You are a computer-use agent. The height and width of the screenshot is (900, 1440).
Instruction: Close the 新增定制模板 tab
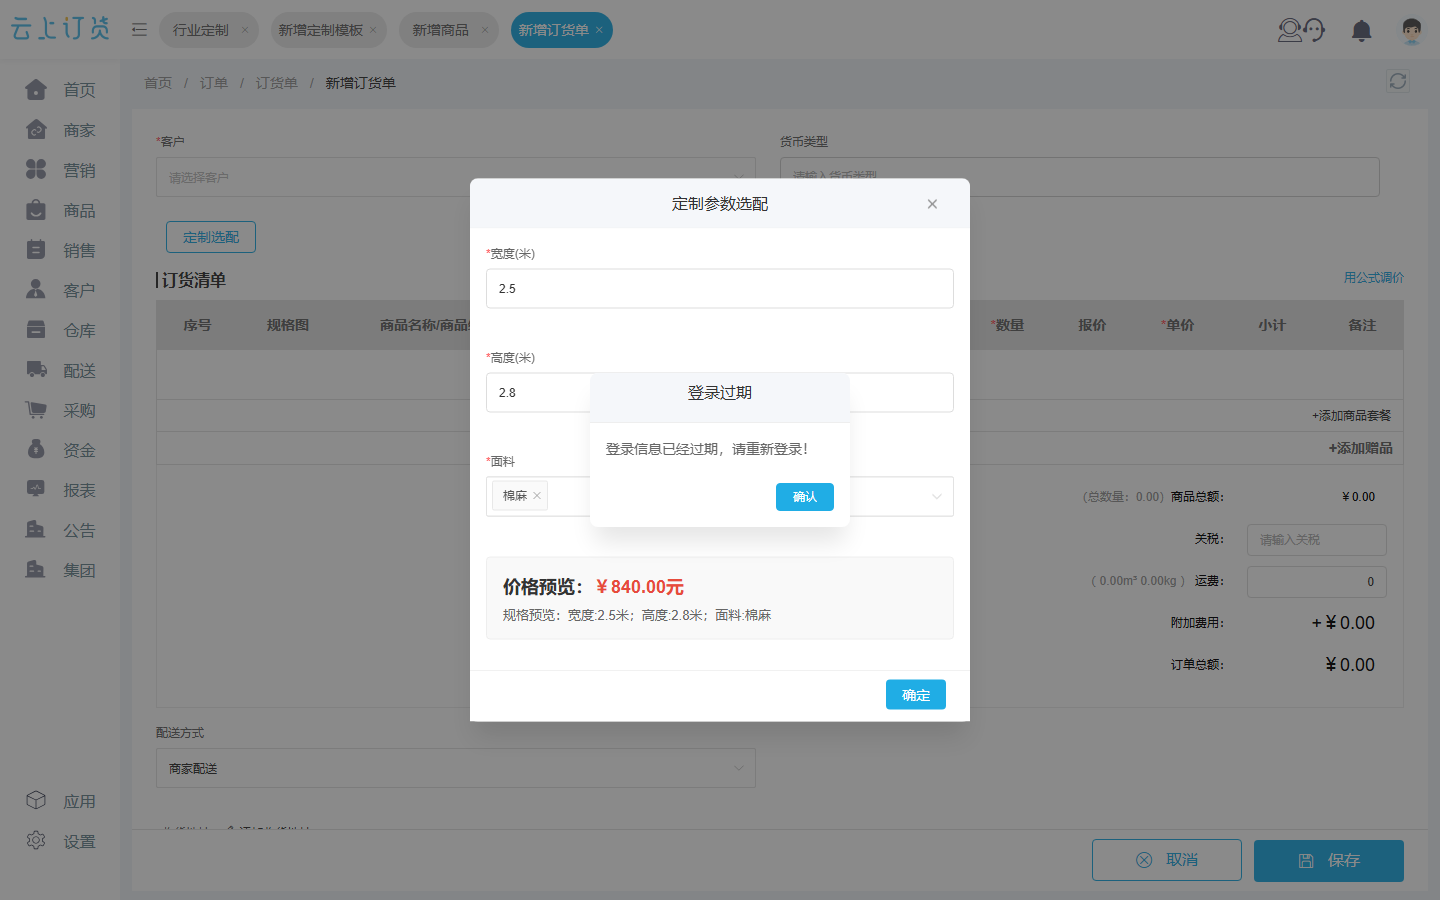click(373, 30)
